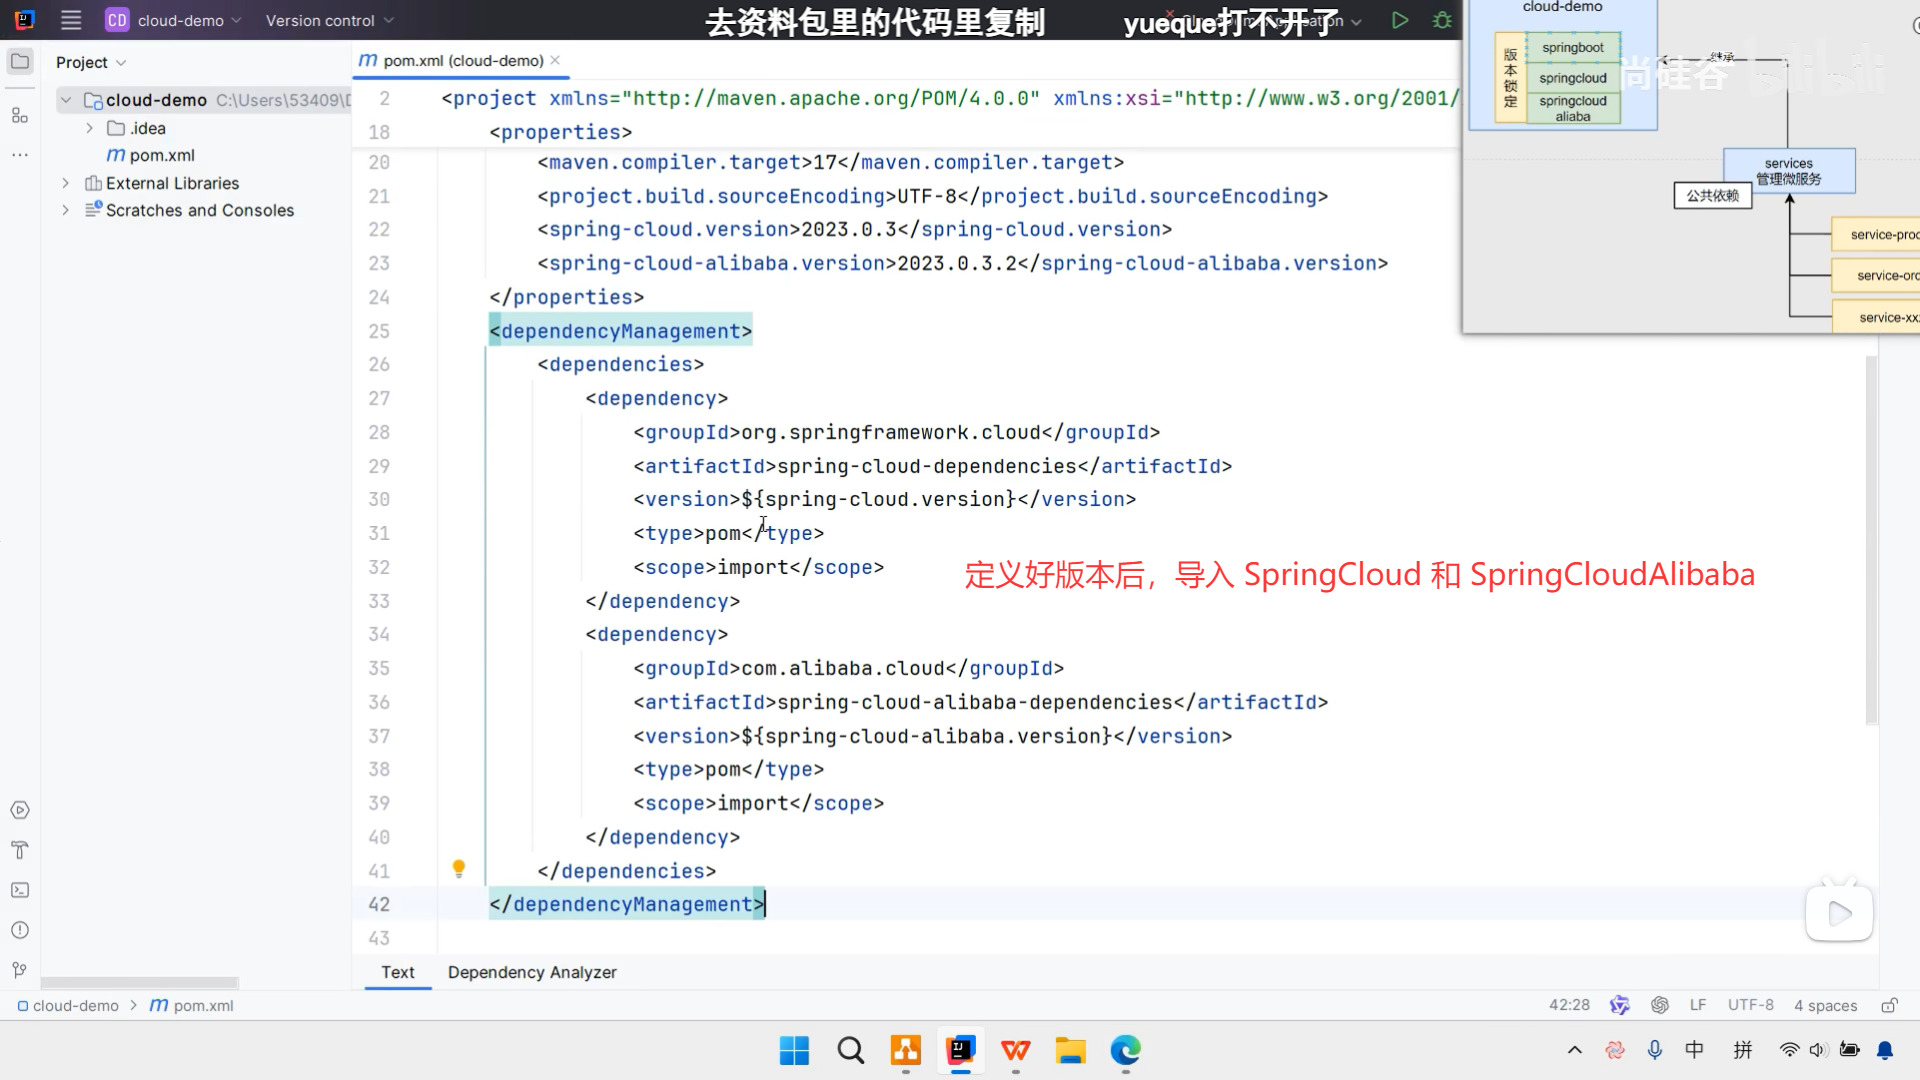The image size is (1920, 1080).
Task: Open the main hamburger menu
Action: click(x=71, y=20)
